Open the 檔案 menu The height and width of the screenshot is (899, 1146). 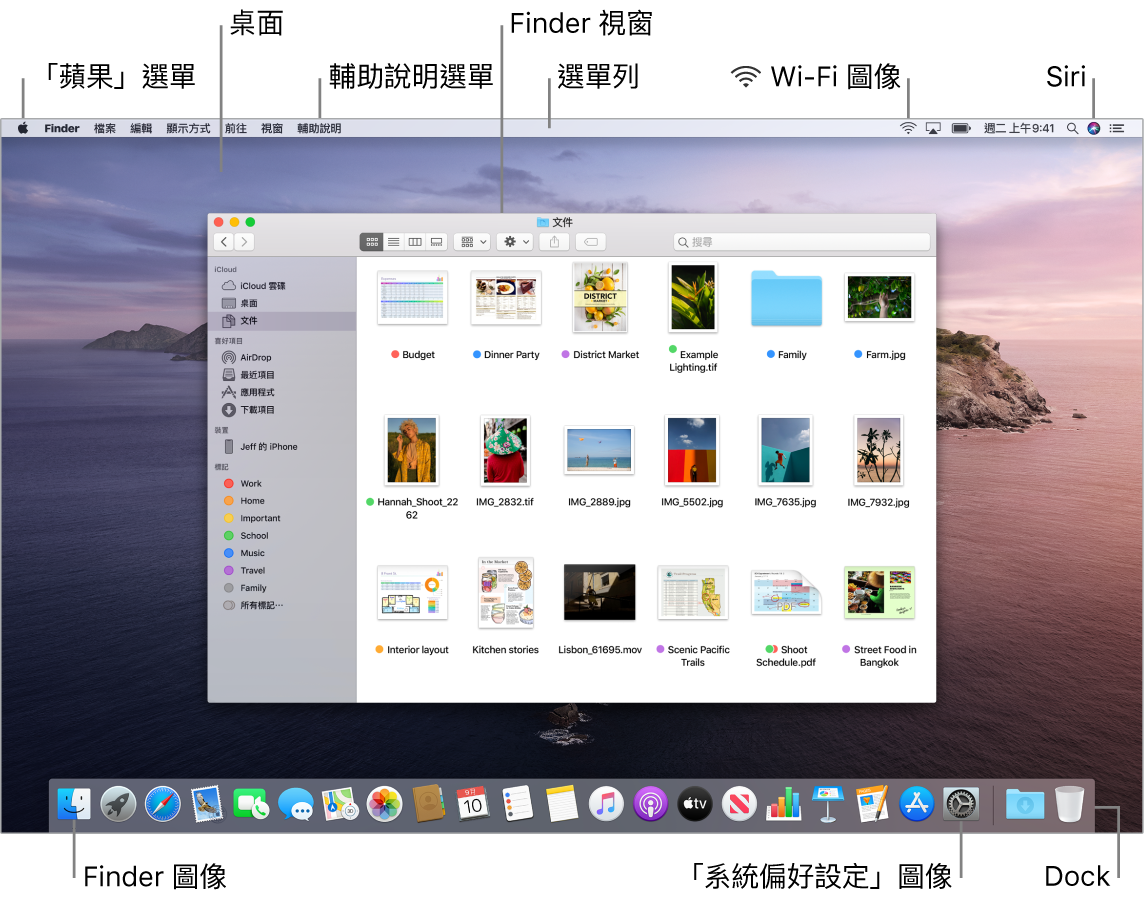coord(104,128)
